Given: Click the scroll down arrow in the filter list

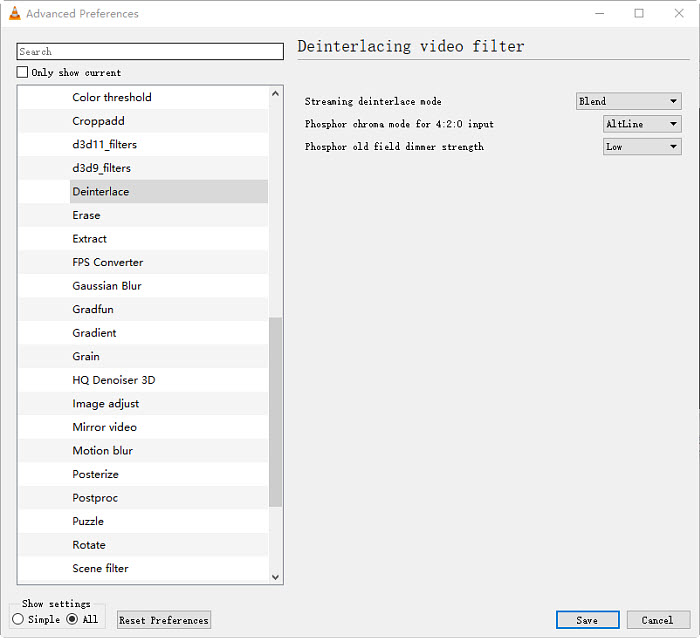Looking at the screenshot, I should [275, 577].
